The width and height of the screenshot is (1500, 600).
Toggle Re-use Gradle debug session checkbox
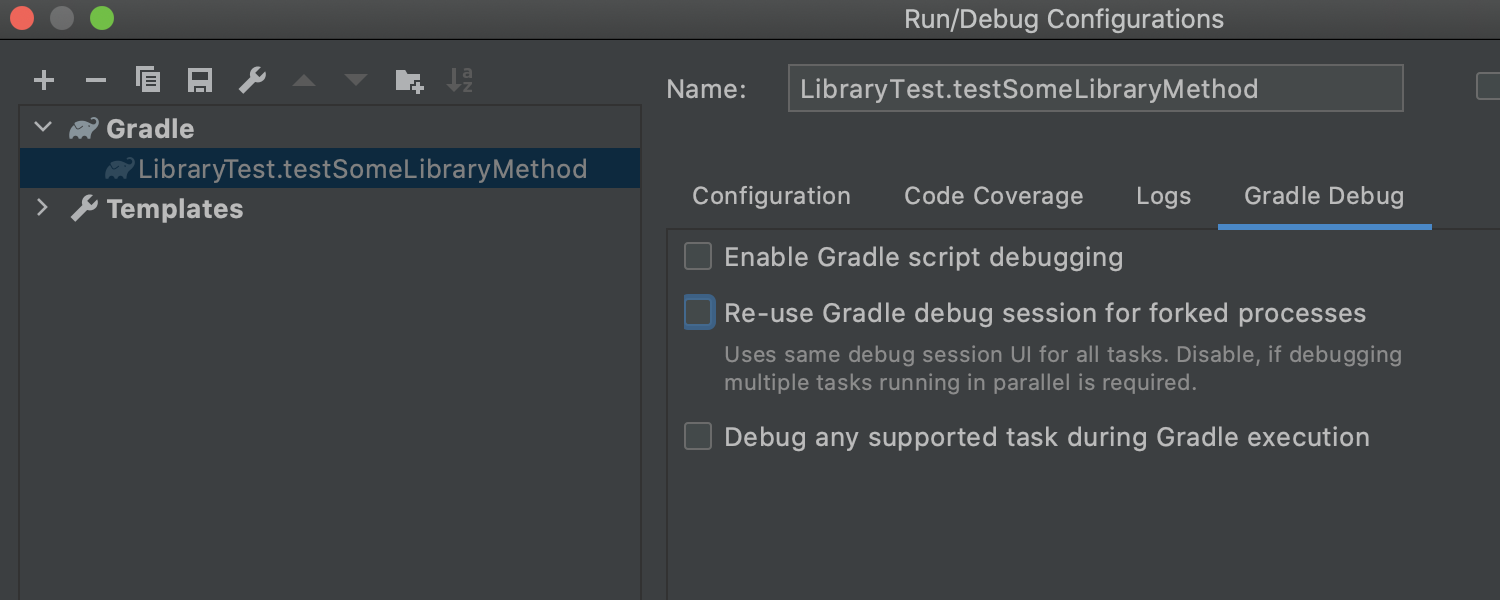(698, 313)
